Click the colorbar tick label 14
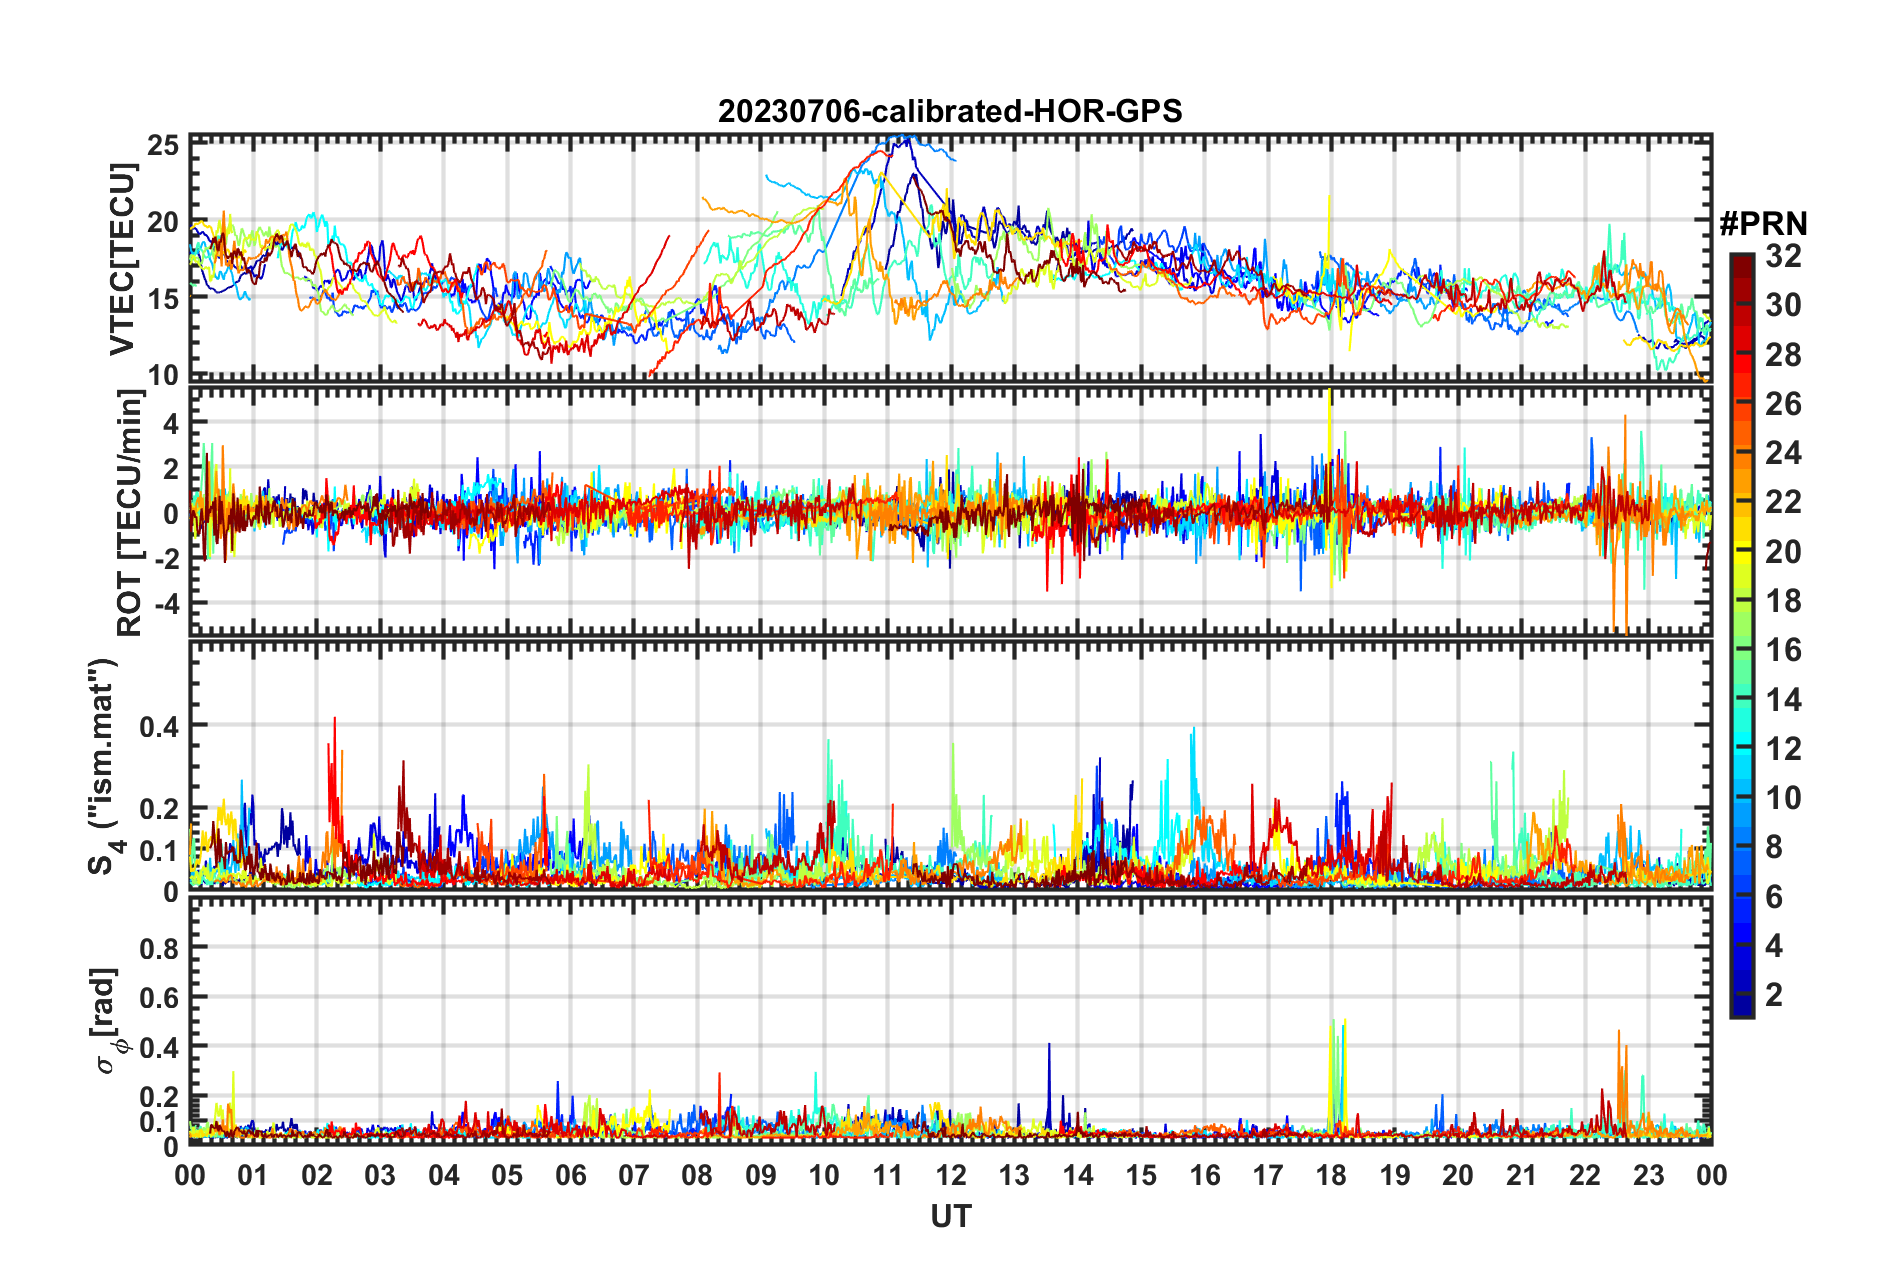 click(x=1783, y=700)
